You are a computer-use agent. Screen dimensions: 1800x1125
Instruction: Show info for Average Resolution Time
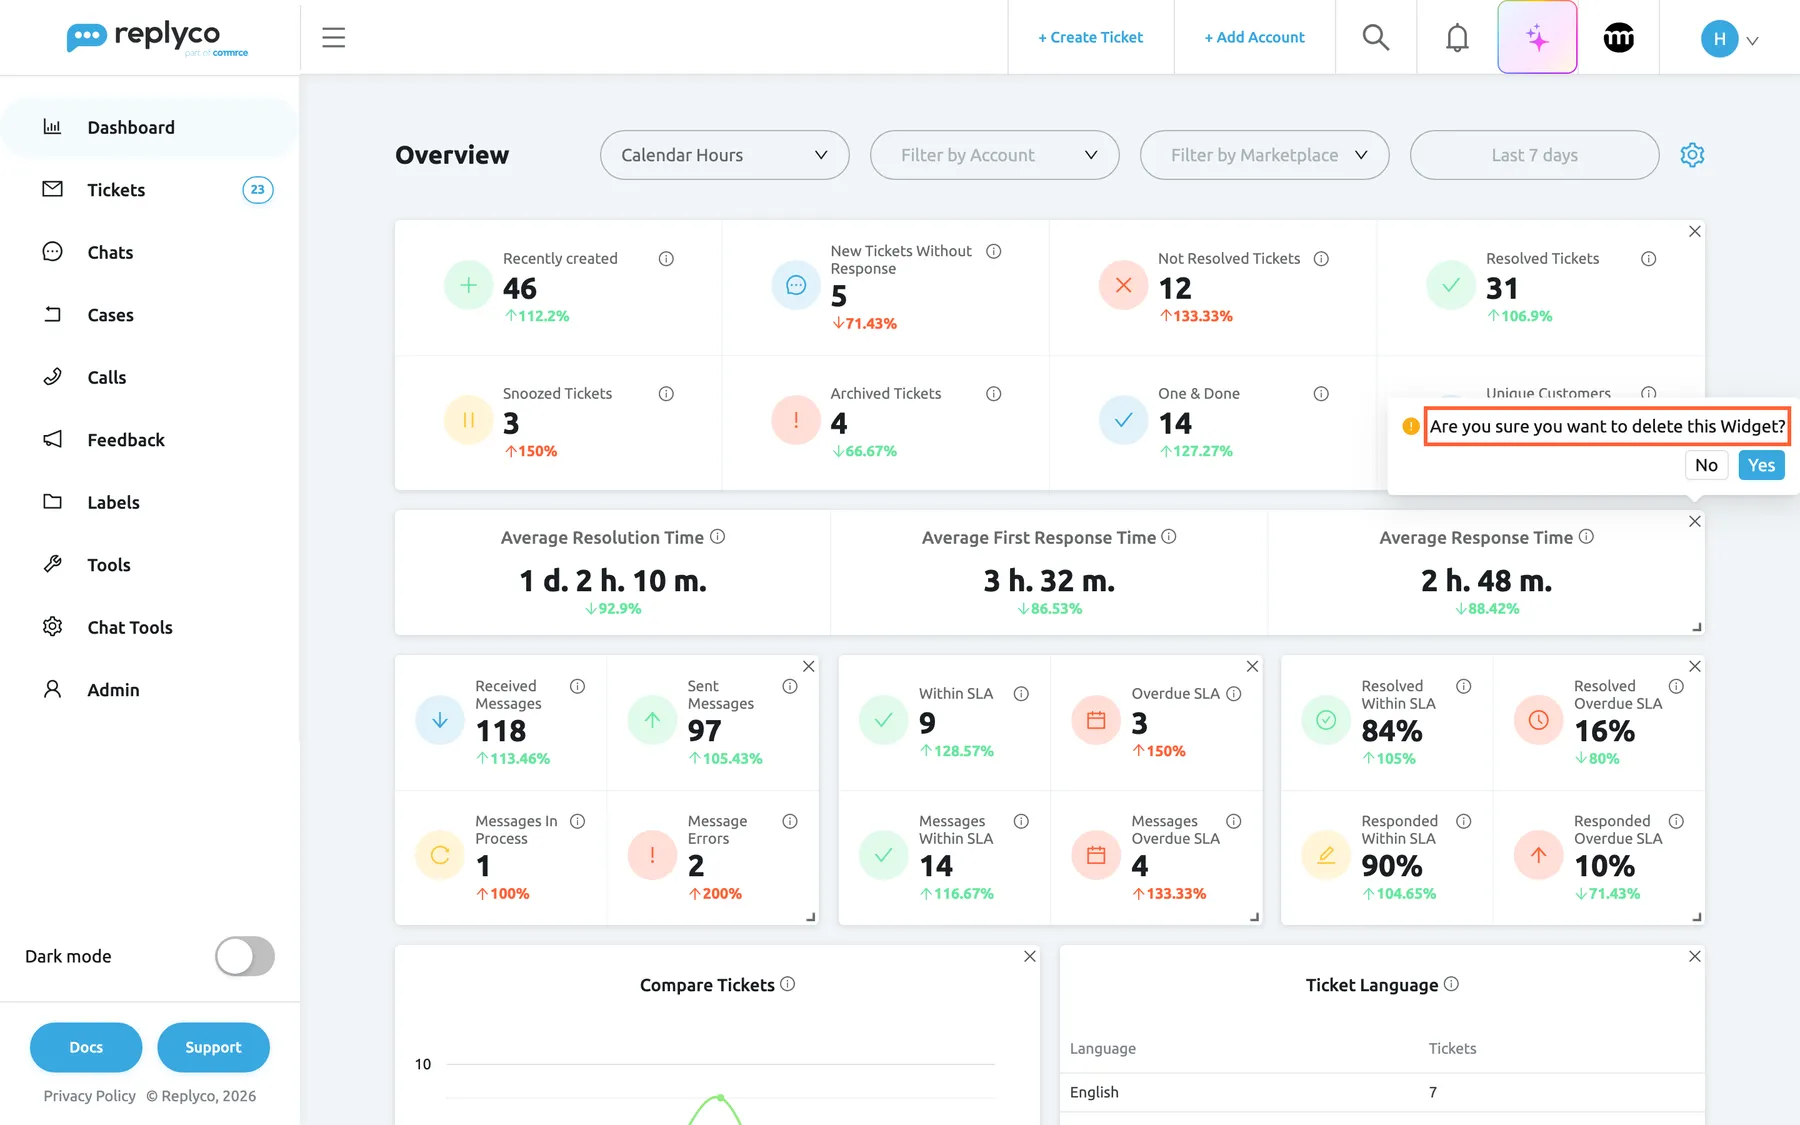coord(718,537)
